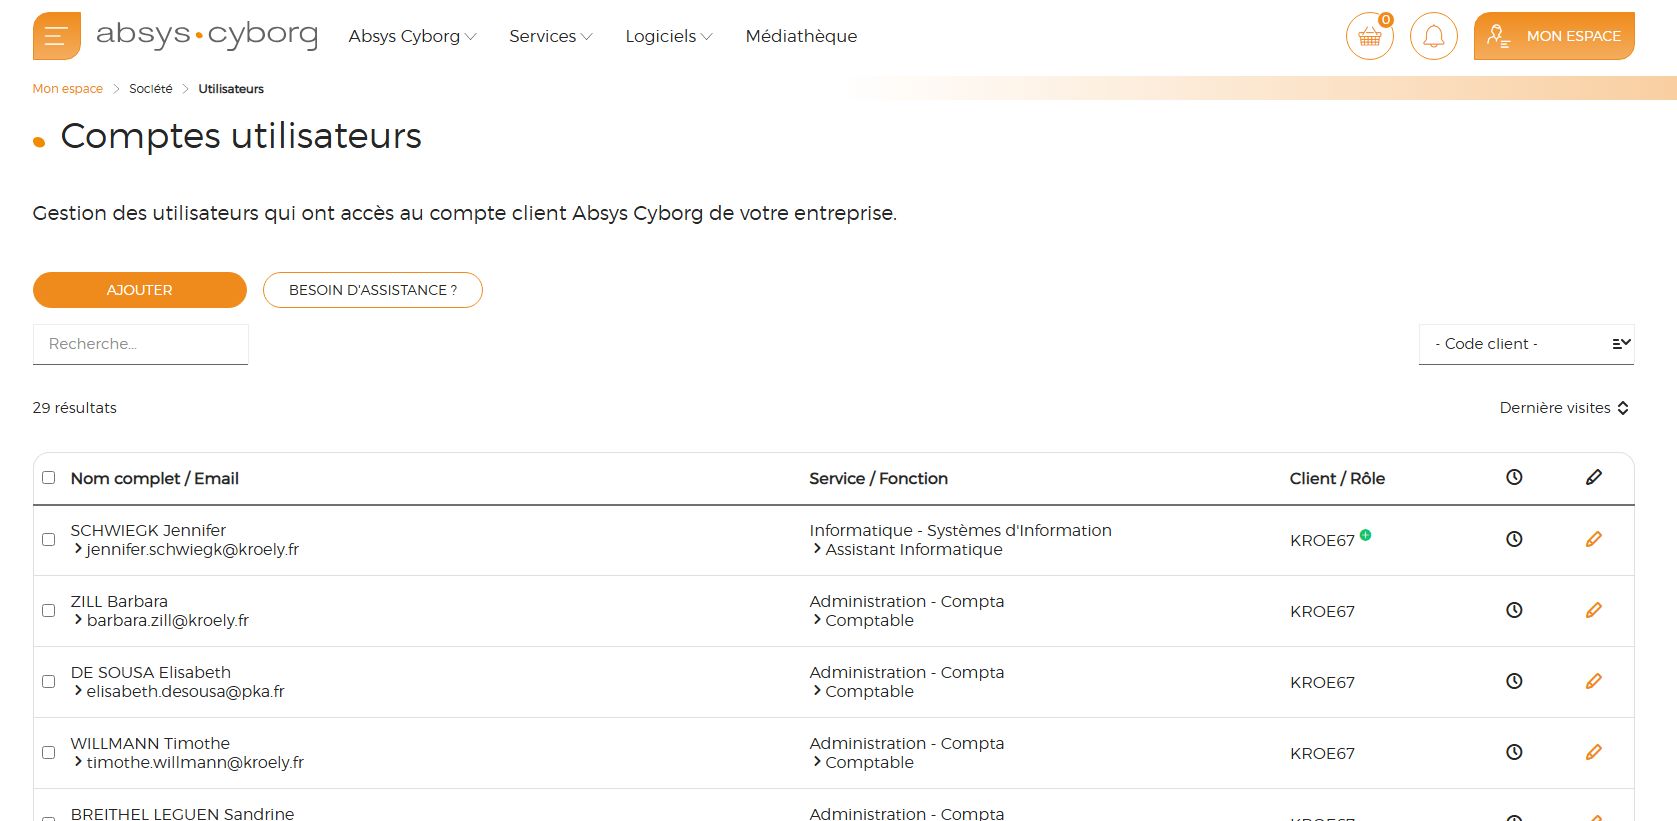Open email timothe.willmann@kroely.fr
Image resolution: width=1677 pixels, height=821 pixels.
pyautogui.click(x=195, y=763)
